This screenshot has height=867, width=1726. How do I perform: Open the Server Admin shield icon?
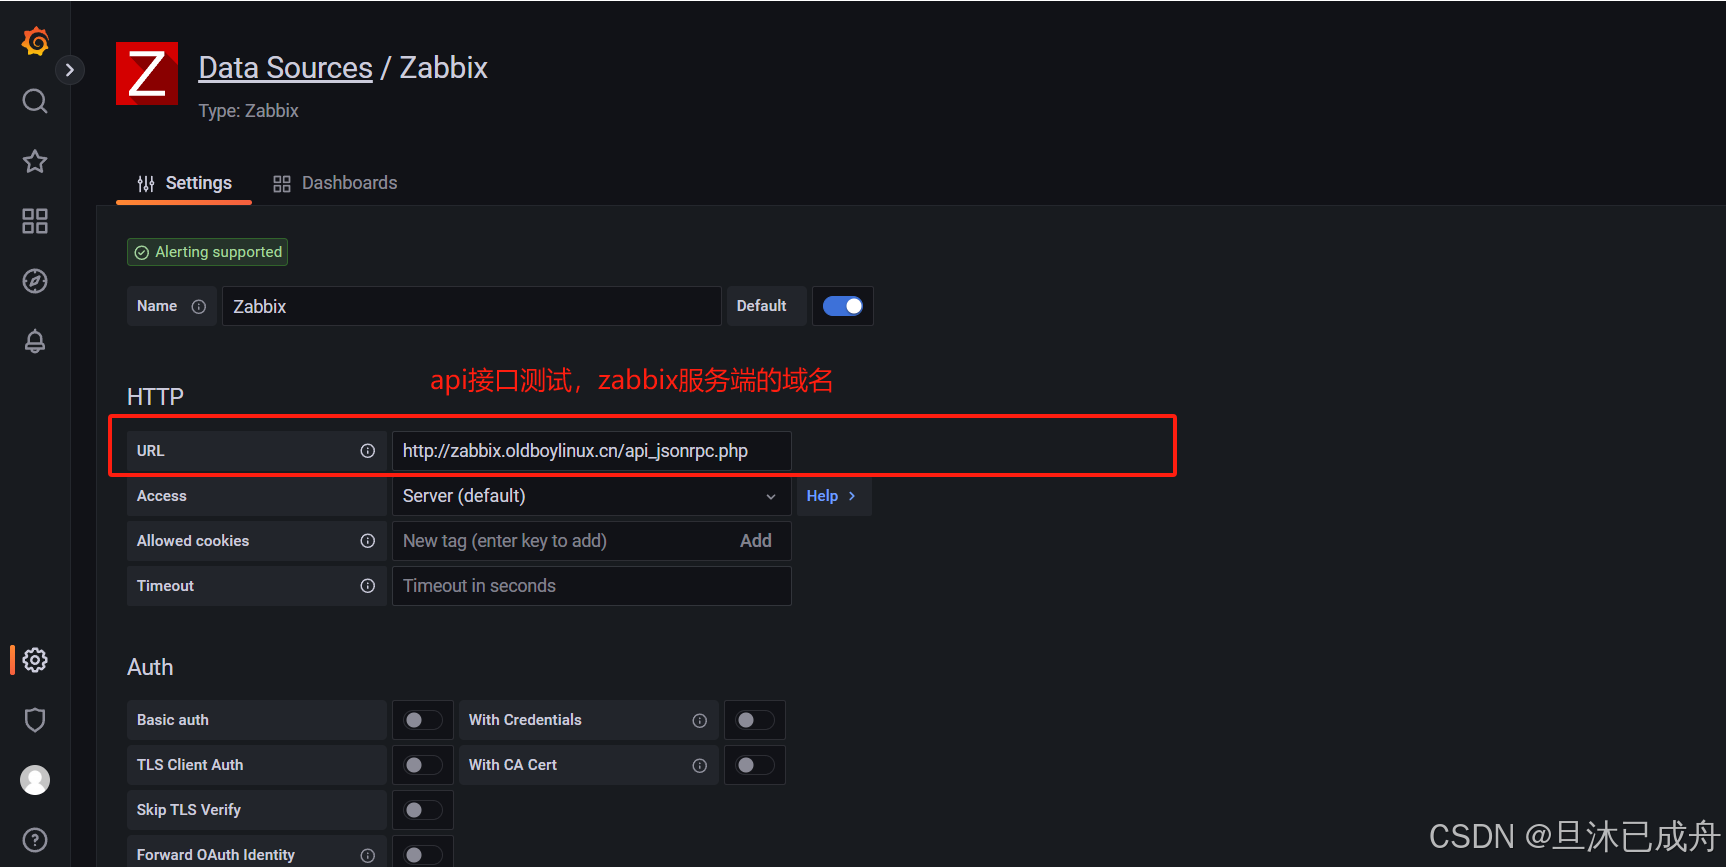pyautogui.click(x=35, y=720)
